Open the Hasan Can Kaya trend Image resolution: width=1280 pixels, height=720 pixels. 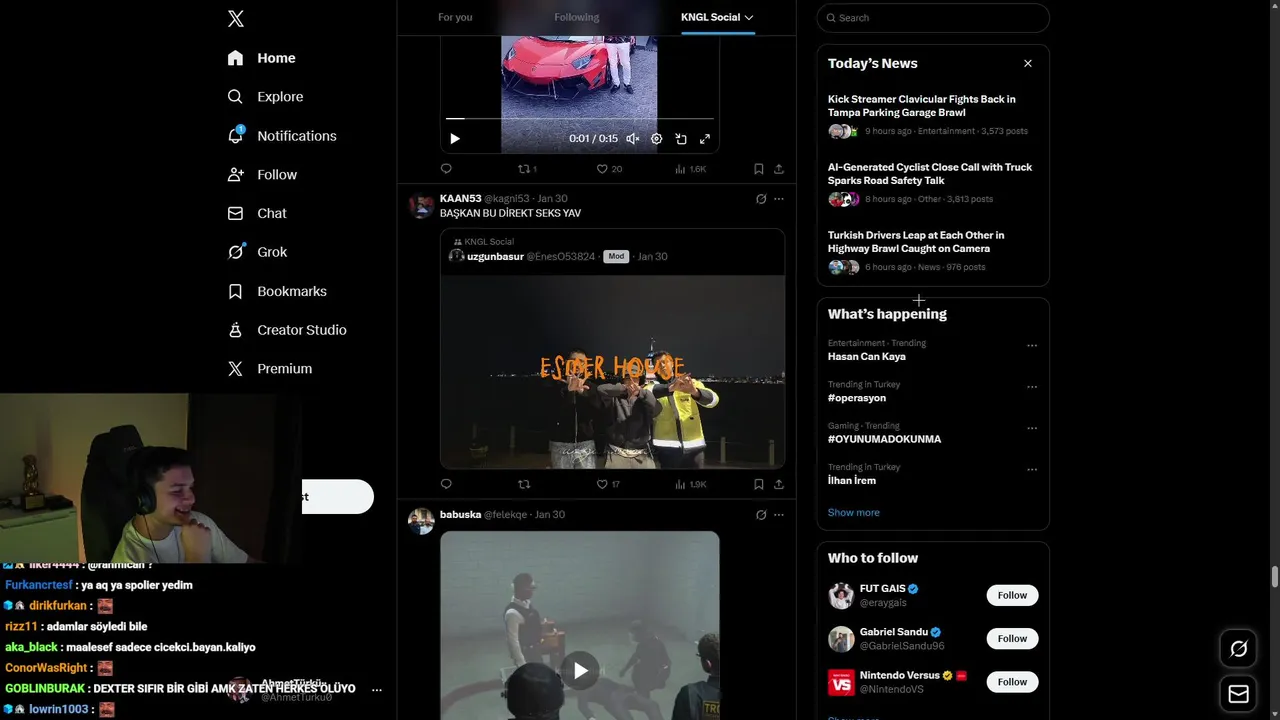pos(867,356)
